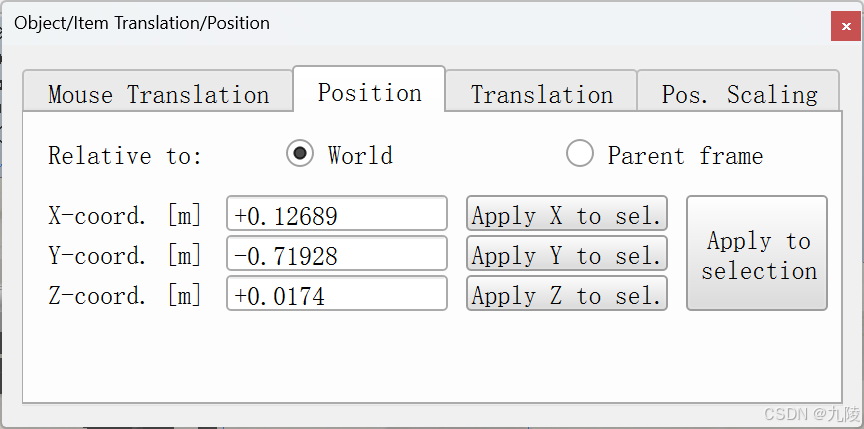Choose the Parent frame radio option
Screen dimensions: 864x429
pyautogui.click(x=580, y=154)
